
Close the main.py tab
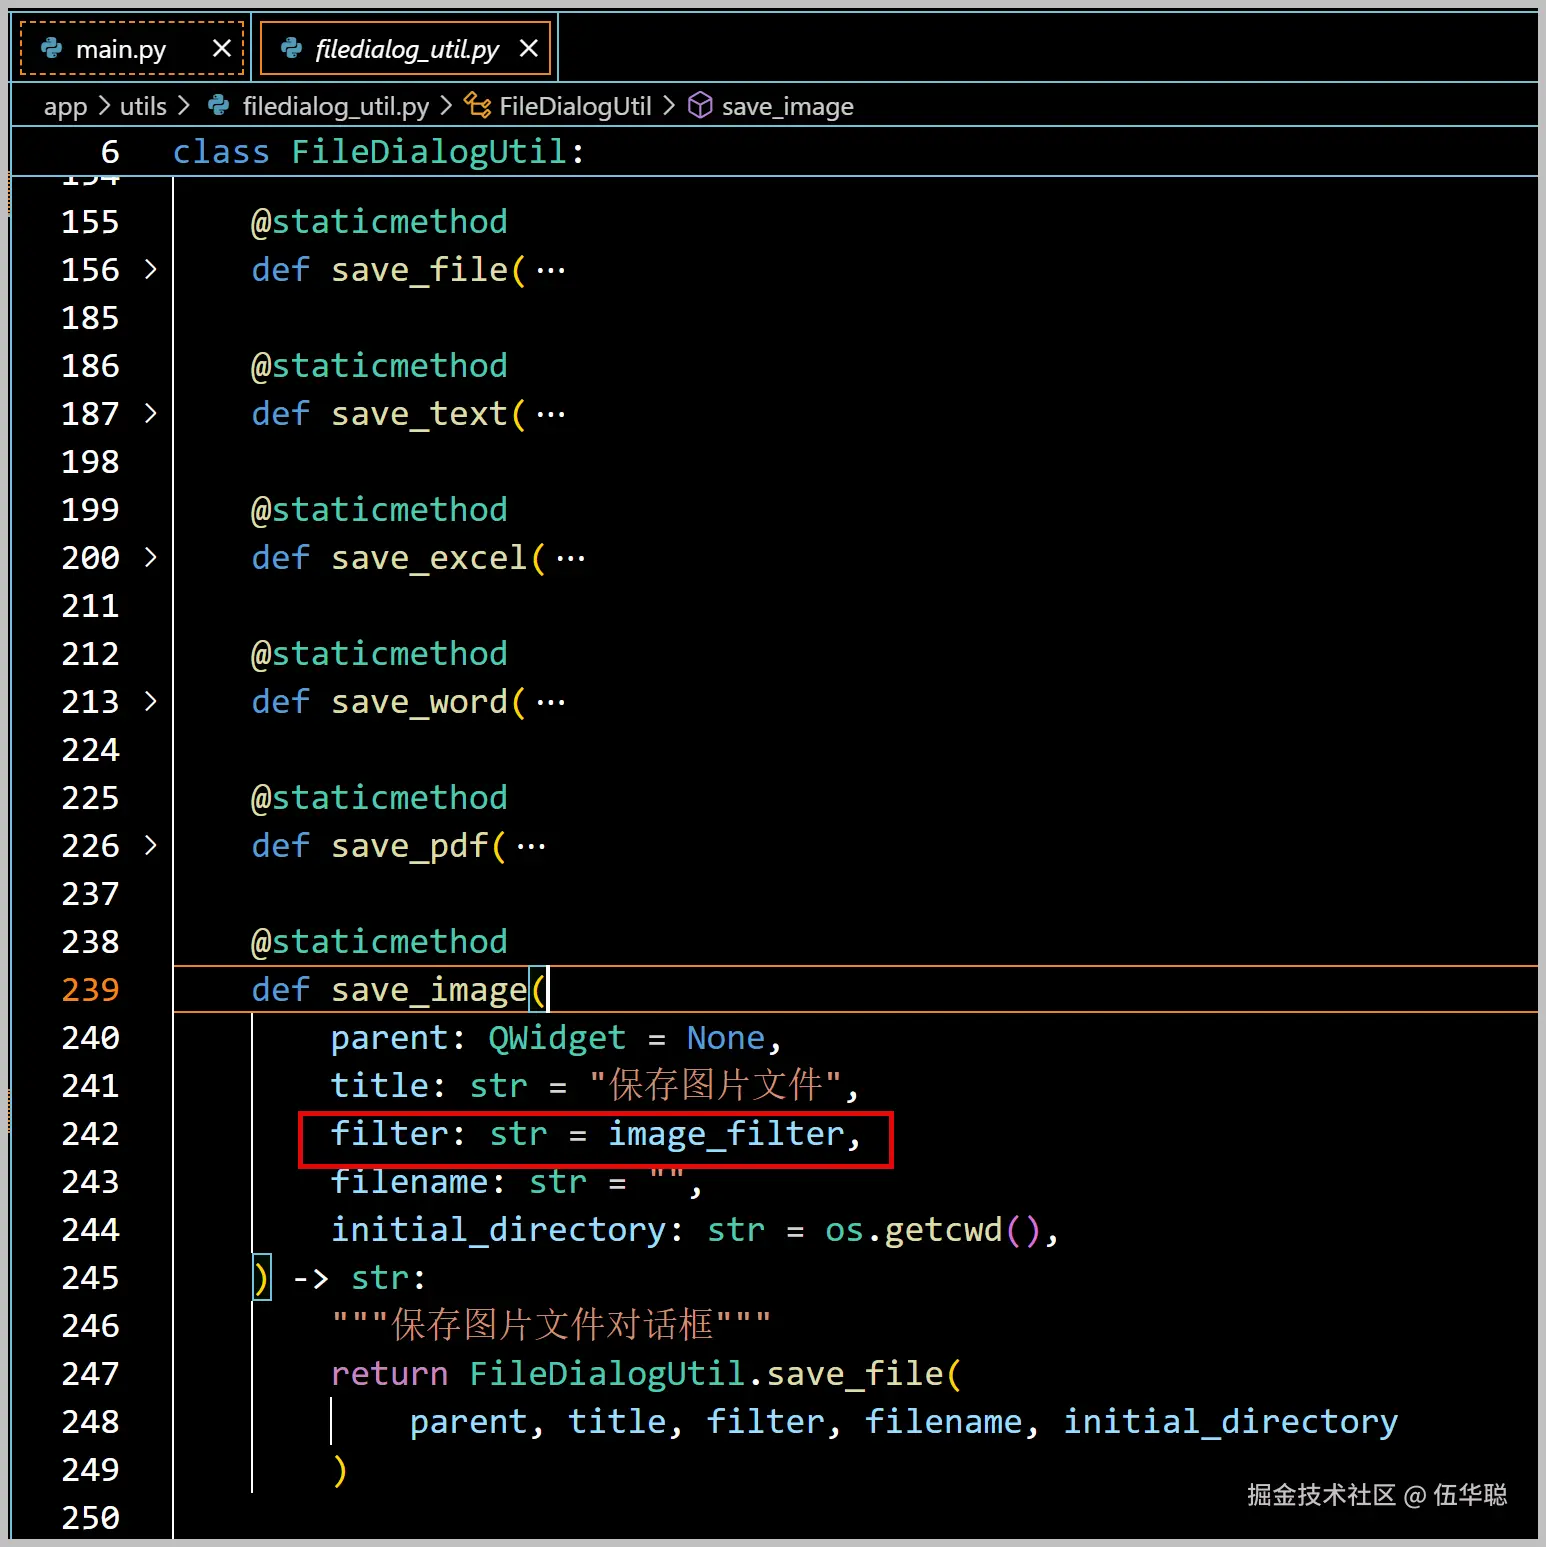click(222, 48)
